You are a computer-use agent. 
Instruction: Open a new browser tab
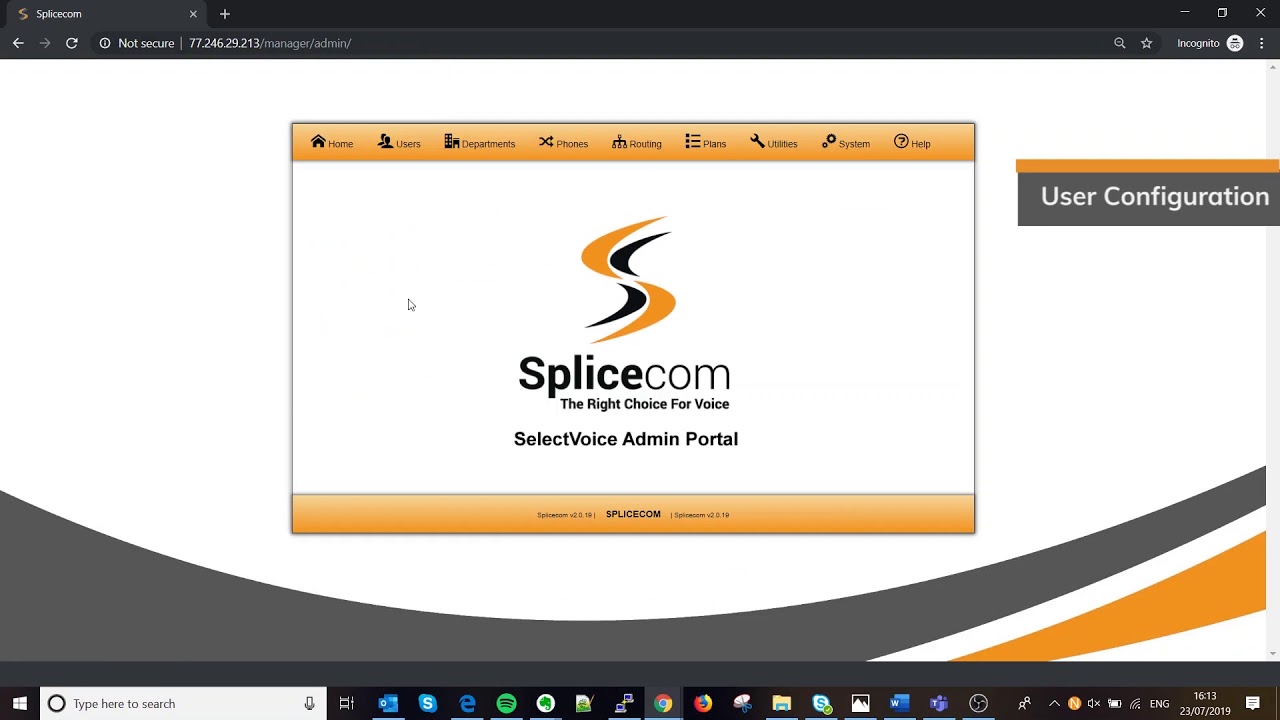[x=225, y=14]
